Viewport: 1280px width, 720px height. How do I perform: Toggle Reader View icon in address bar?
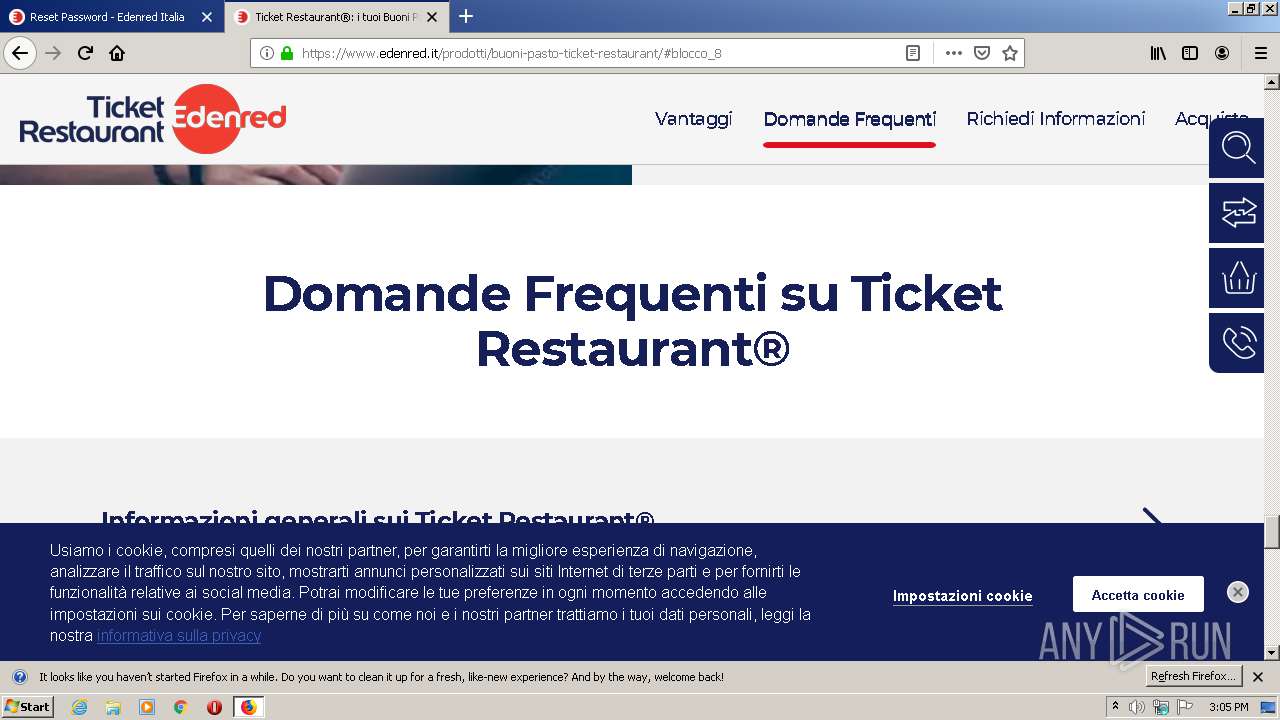[x=913, y=53]
